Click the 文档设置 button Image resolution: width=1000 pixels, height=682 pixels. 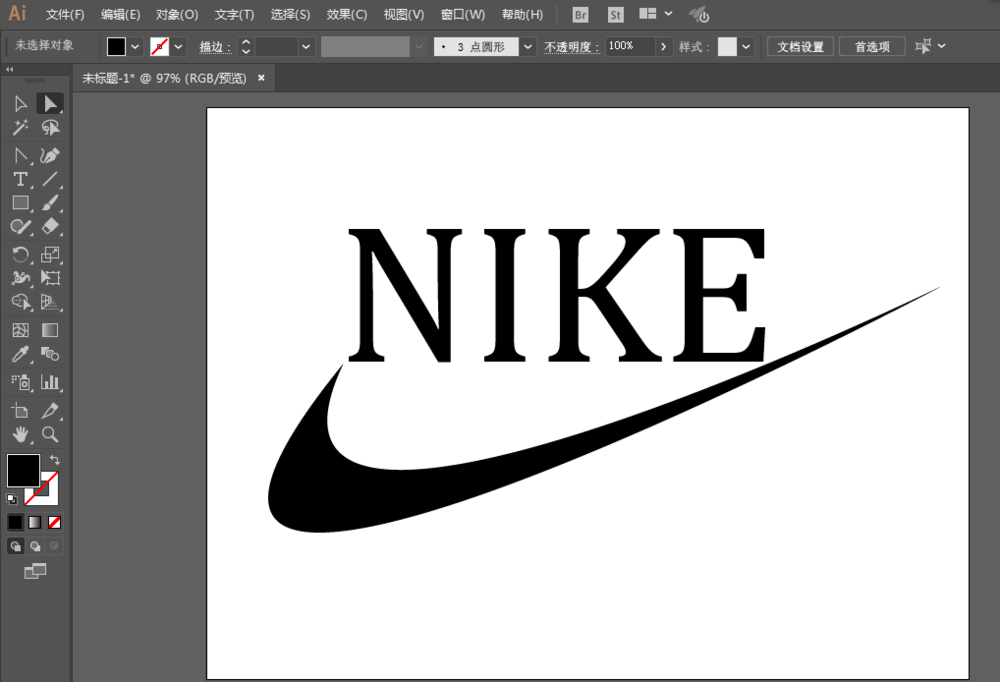click(800, 47)
